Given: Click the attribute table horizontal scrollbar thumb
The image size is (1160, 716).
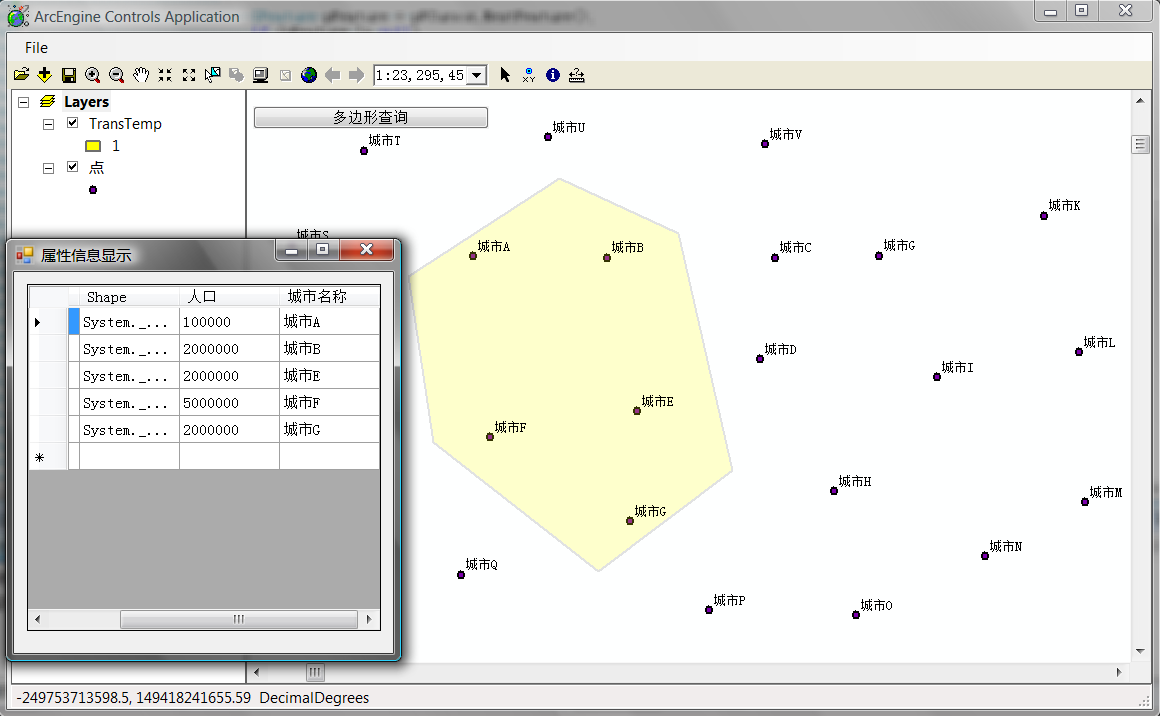Looking at the screenshot, I should [x=238, y=620].
